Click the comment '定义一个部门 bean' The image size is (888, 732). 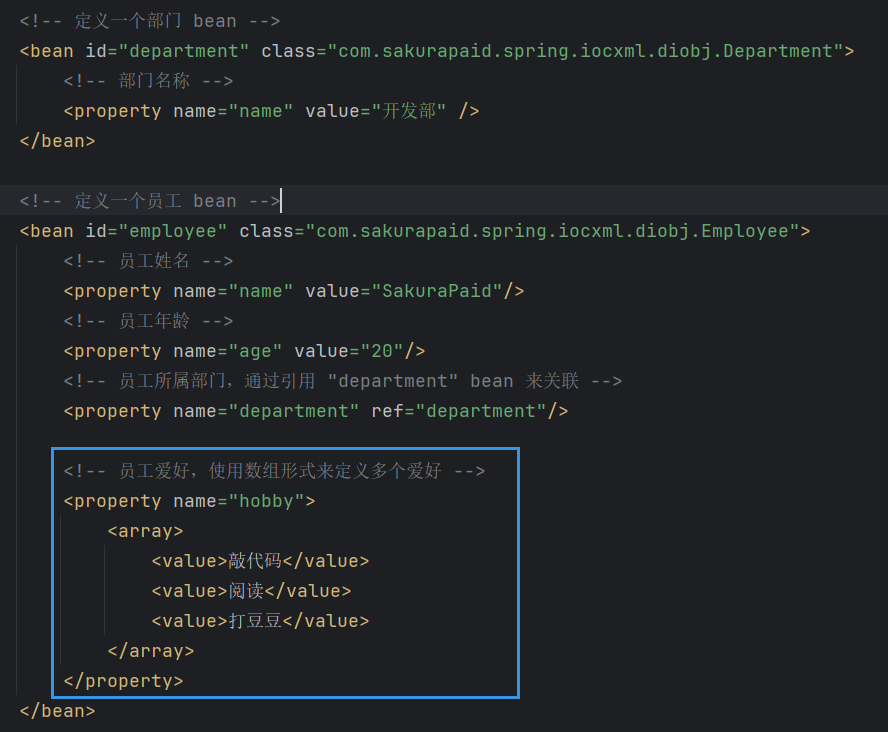click(x=150, y=21)
